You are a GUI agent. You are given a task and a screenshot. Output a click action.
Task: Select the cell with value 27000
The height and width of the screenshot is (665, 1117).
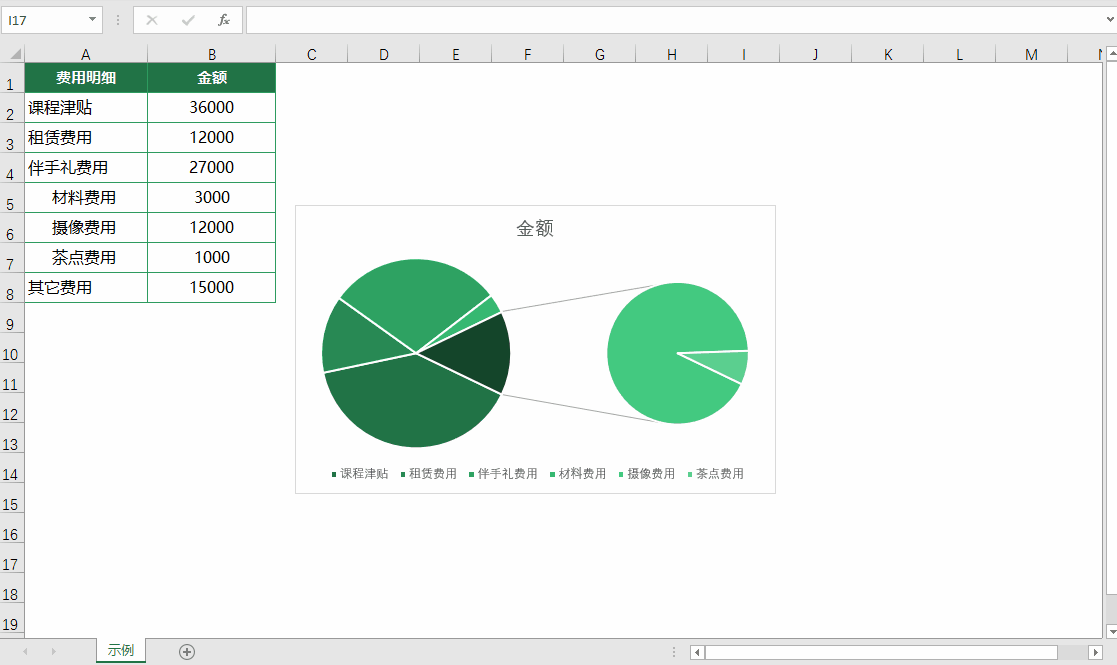[x=212, y=167]
